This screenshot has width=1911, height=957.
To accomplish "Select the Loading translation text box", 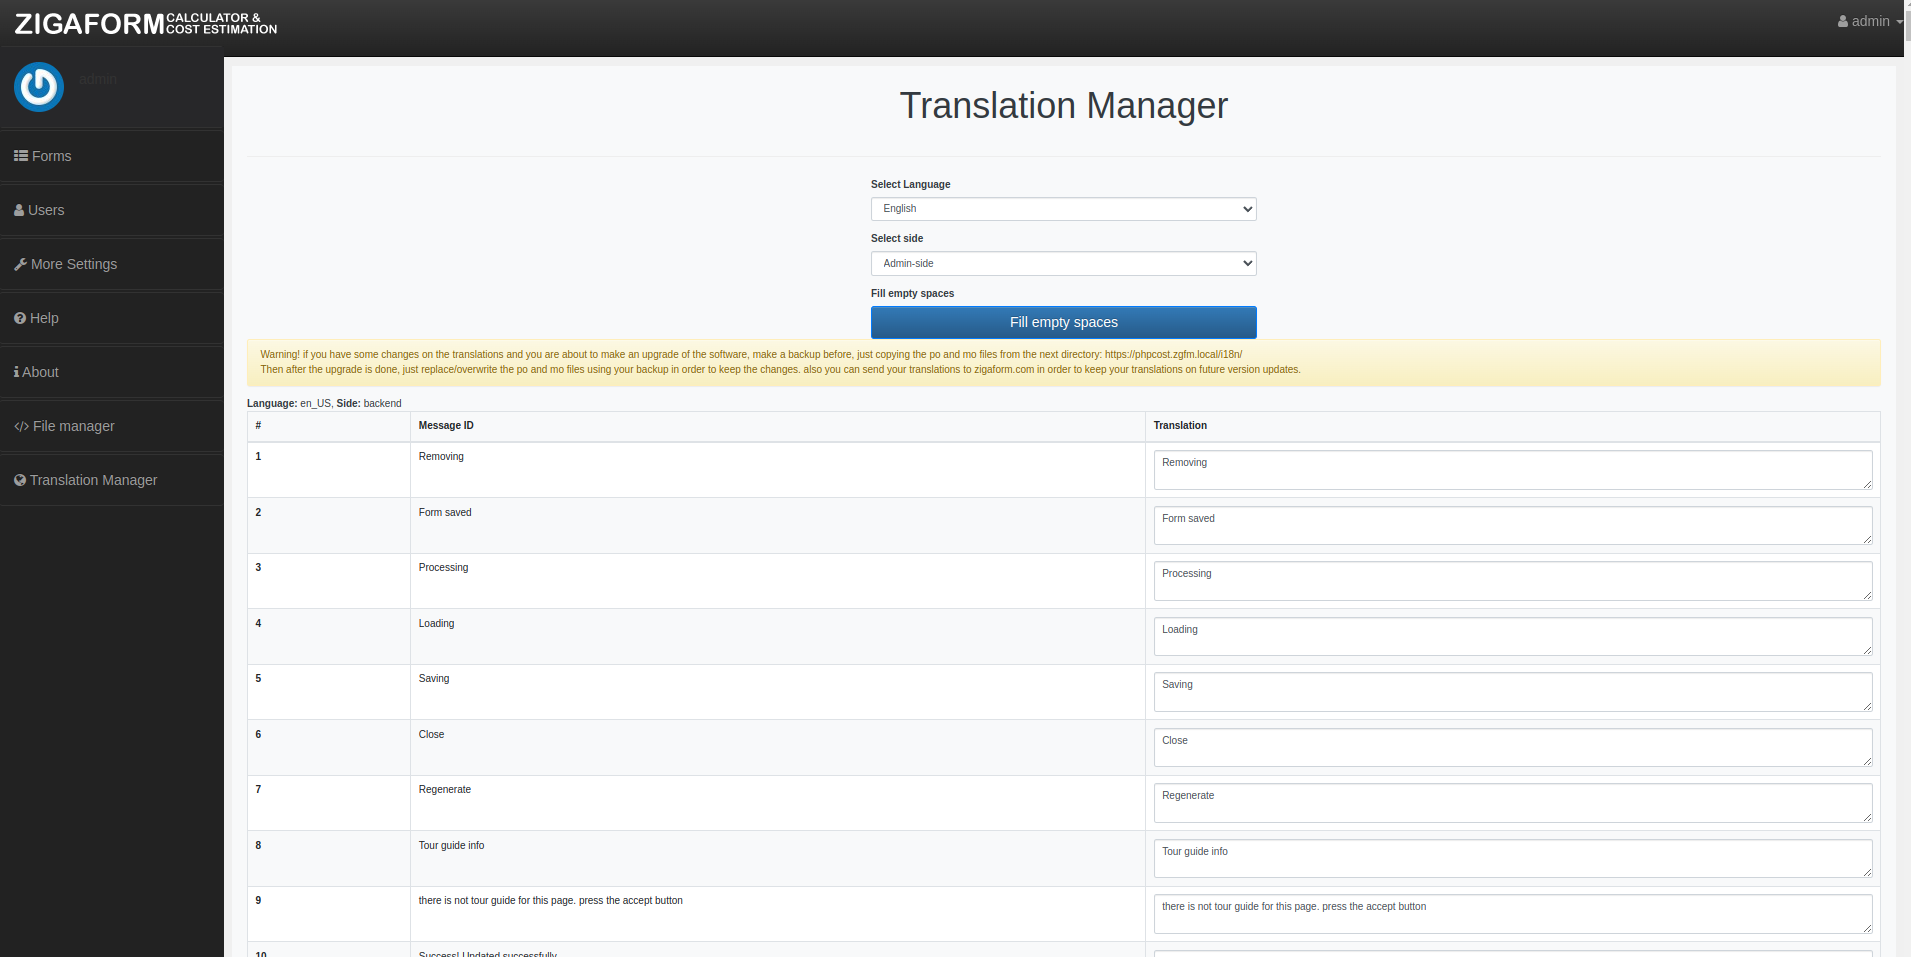I will [x=1511, y=636].
